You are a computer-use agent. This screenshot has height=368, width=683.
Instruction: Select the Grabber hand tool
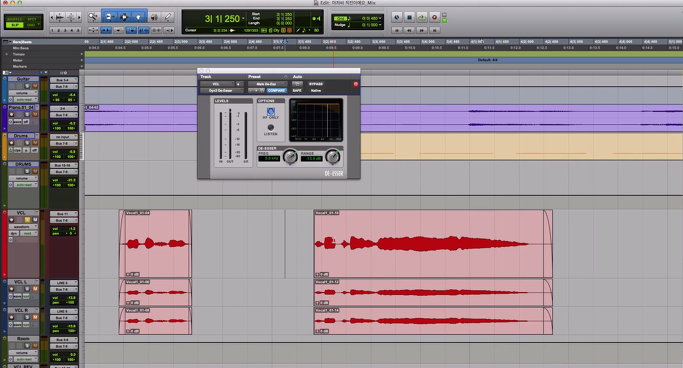139,17
